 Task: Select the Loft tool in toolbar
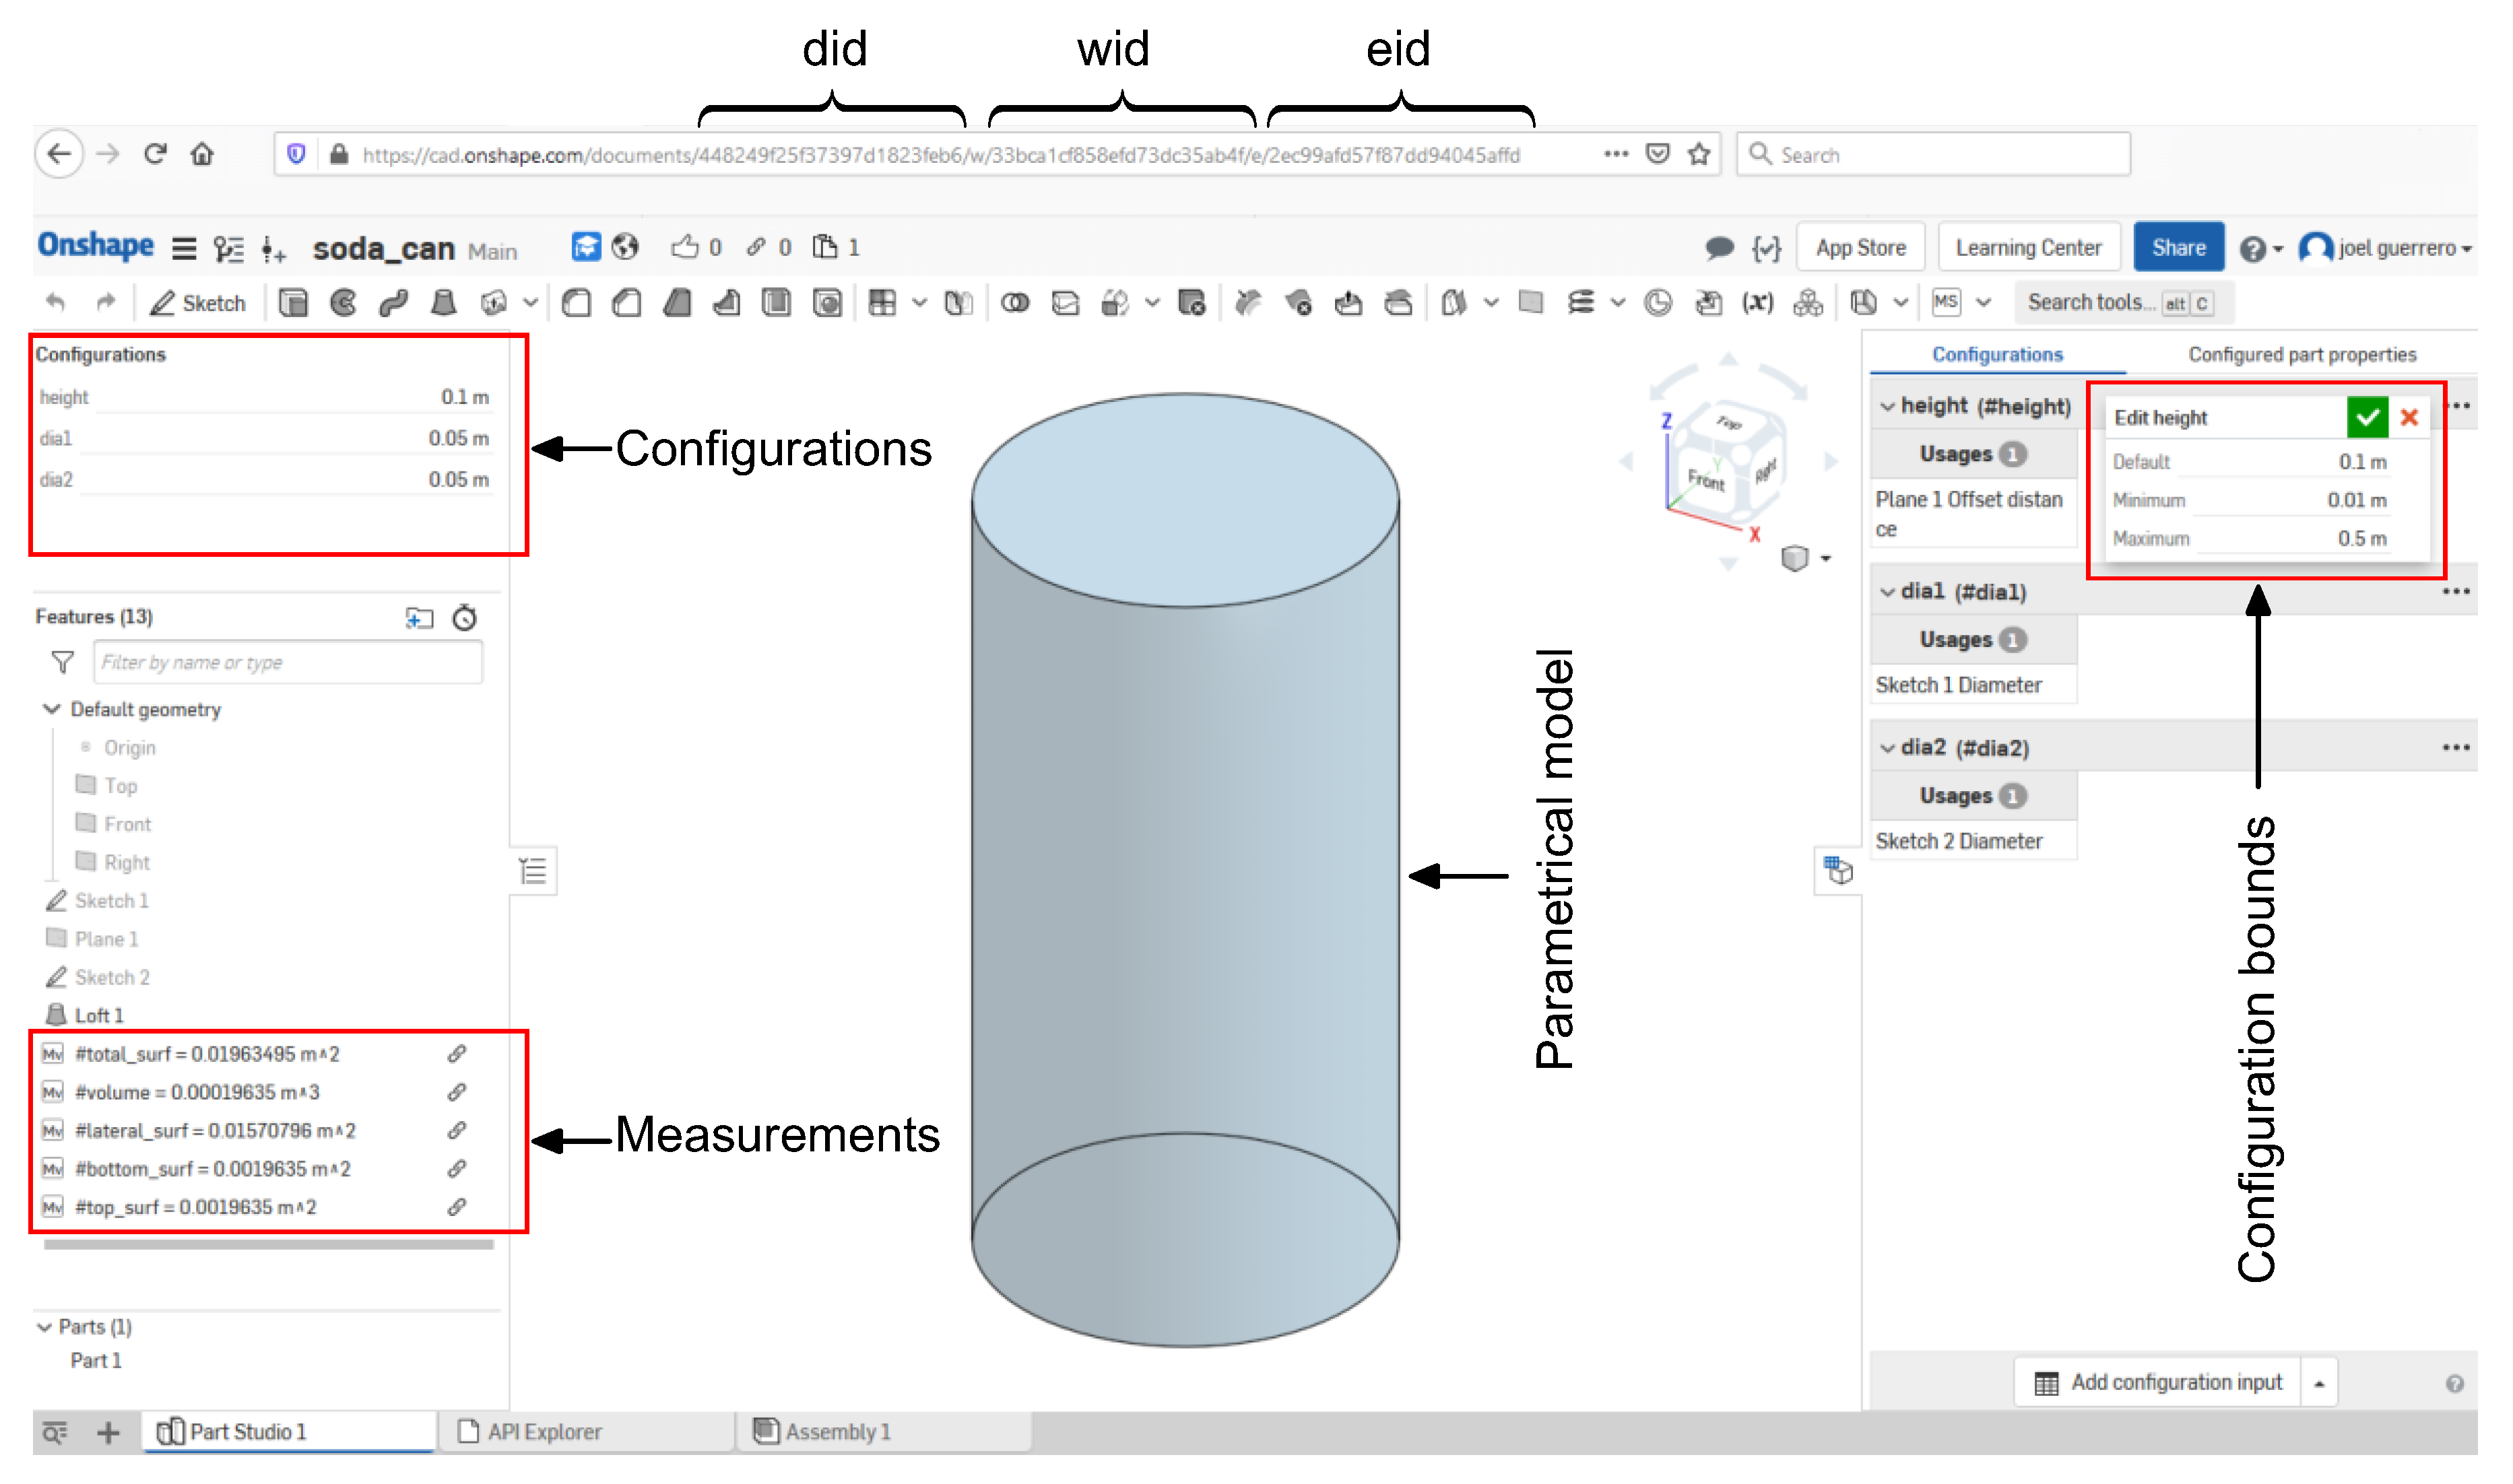[443, 303]
